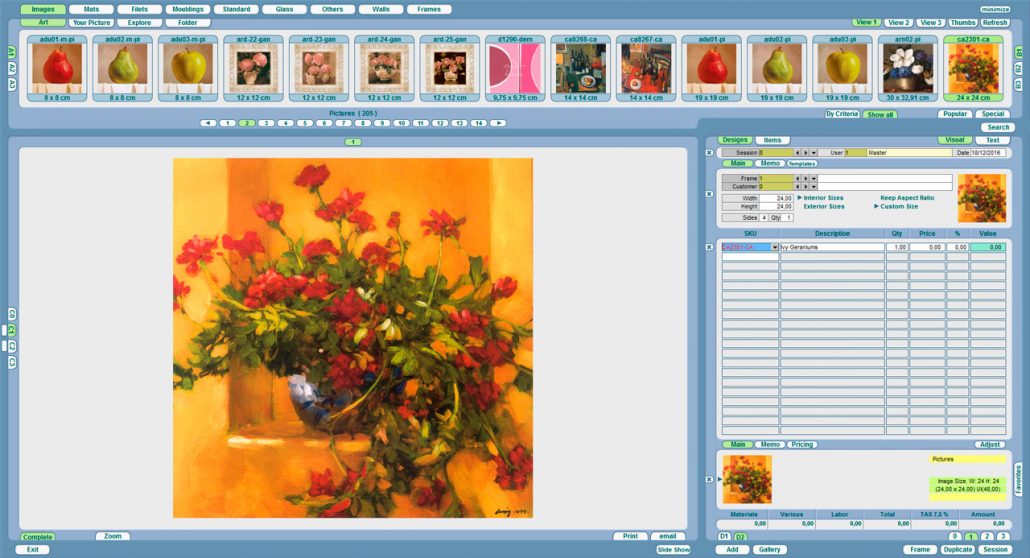
Task: Toggle the D1 view button
Action: pyautogui.click(x=724, y=537)
